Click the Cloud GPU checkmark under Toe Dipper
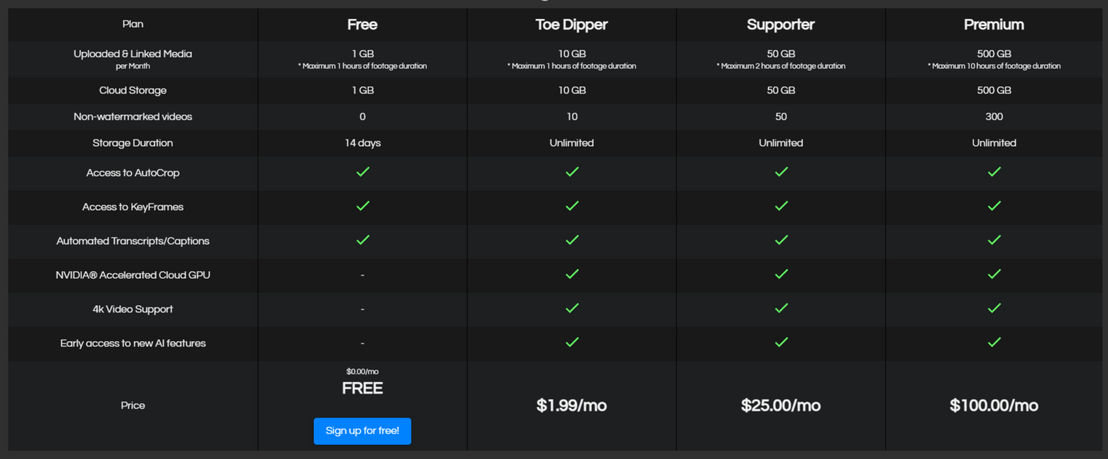This screenshot has height=459, width=1108. 572,274
